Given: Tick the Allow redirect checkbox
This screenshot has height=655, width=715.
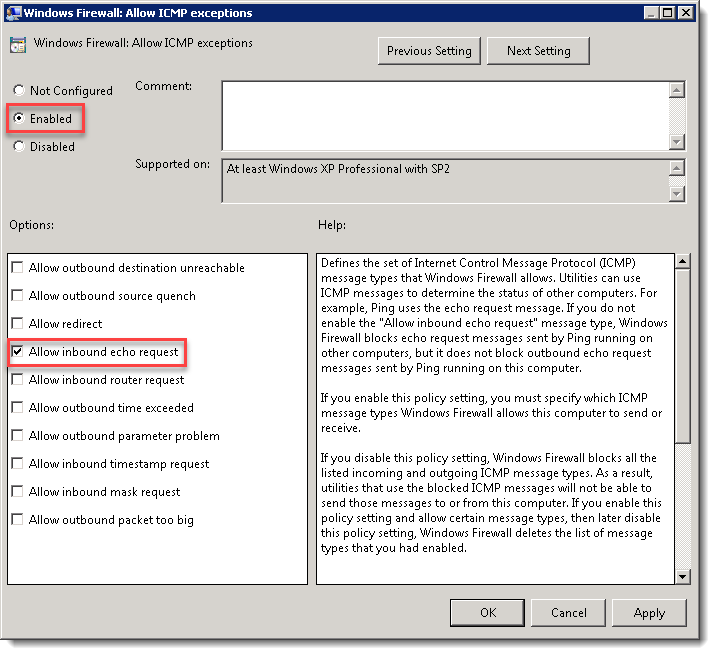Looking at the screenshot, I should (x=17, y=324).
